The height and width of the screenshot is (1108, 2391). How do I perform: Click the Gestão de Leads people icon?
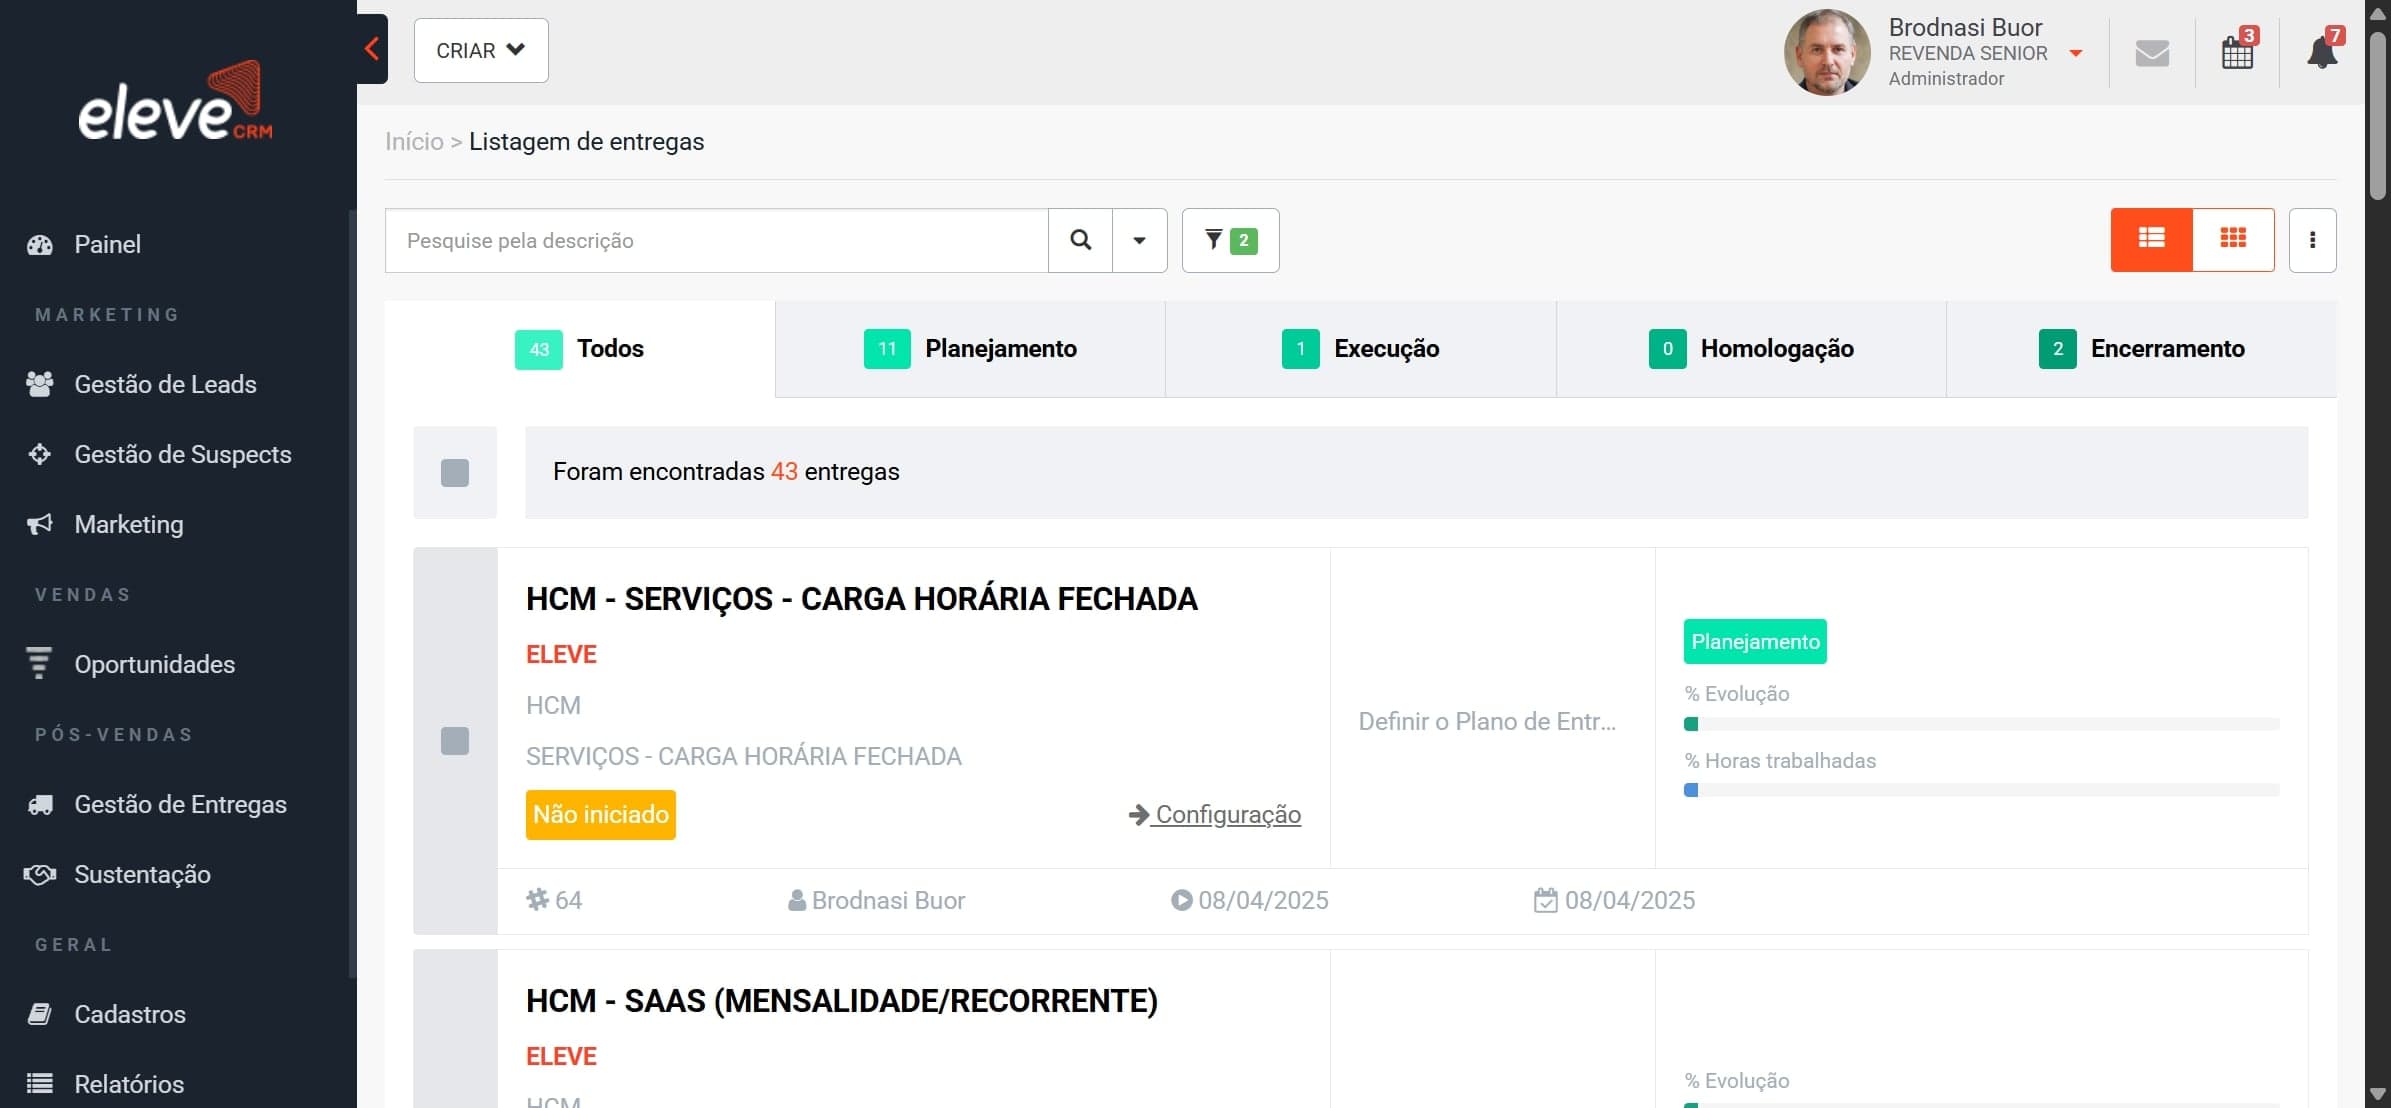pyautogui.click(x=40, y=384)
